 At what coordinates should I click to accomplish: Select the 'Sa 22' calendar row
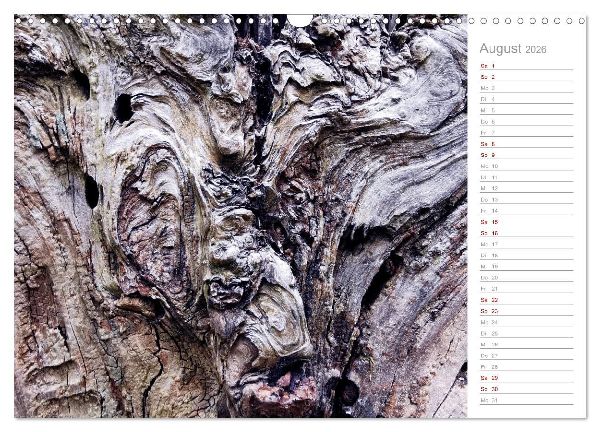pos(527,300)
